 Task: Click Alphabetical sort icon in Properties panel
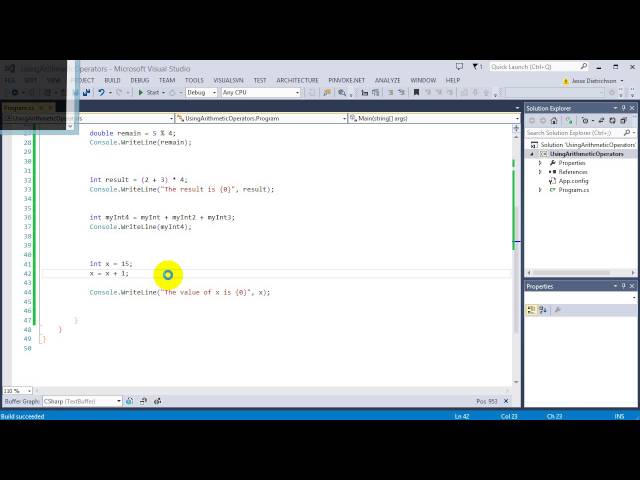[x=543, y=310]
